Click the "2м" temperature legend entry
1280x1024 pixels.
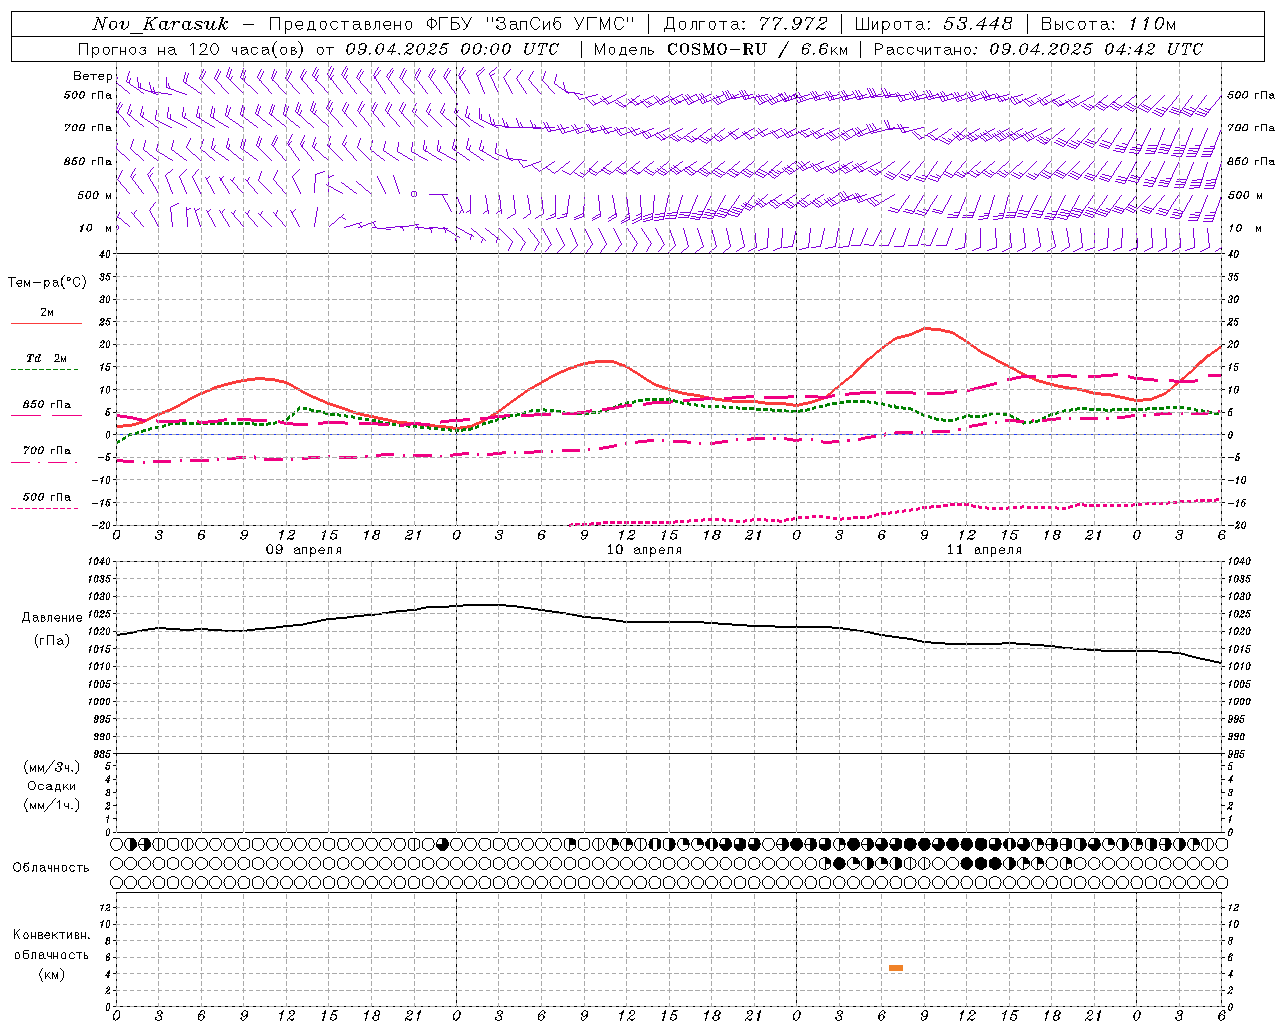tap(47, 313)
